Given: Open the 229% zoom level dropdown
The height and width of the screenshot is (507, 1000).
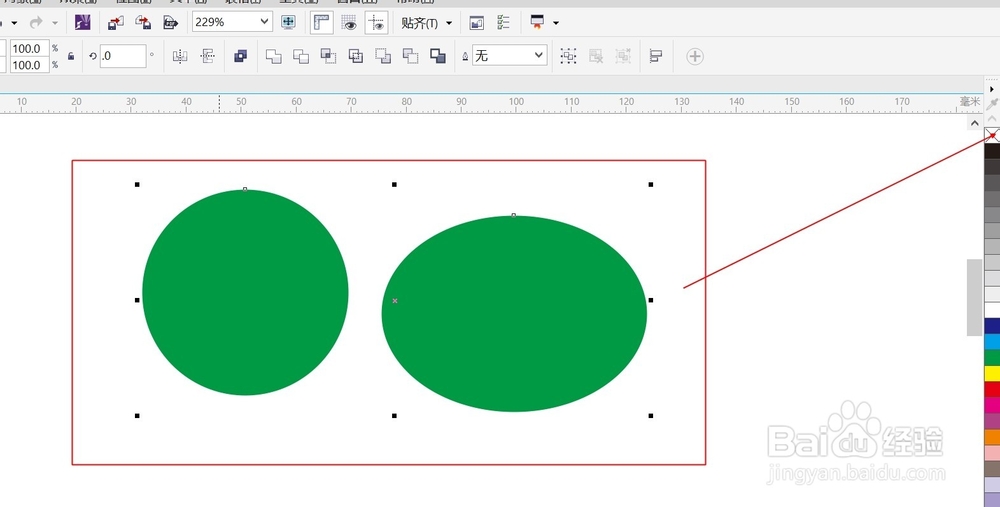Looking at the screenshot, I should click(265, 22).
